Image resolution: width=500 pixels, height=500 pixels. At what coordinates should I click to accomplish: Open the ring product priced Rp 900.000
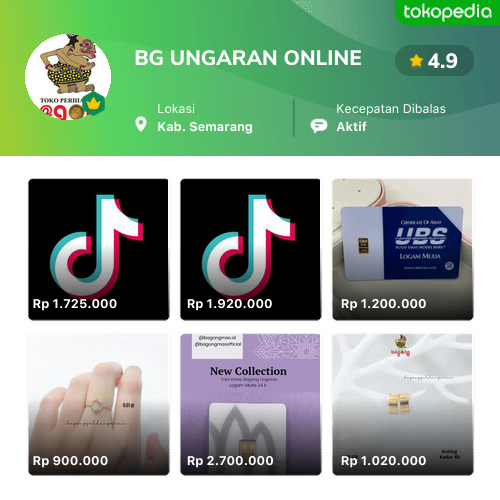click(x=99, y=404)
